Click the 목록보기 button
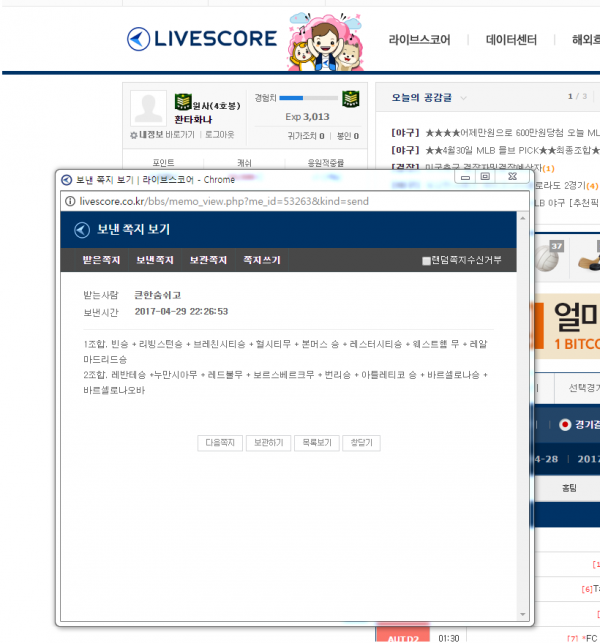Viewport: 600px width, 643px height. click(317, 443)
